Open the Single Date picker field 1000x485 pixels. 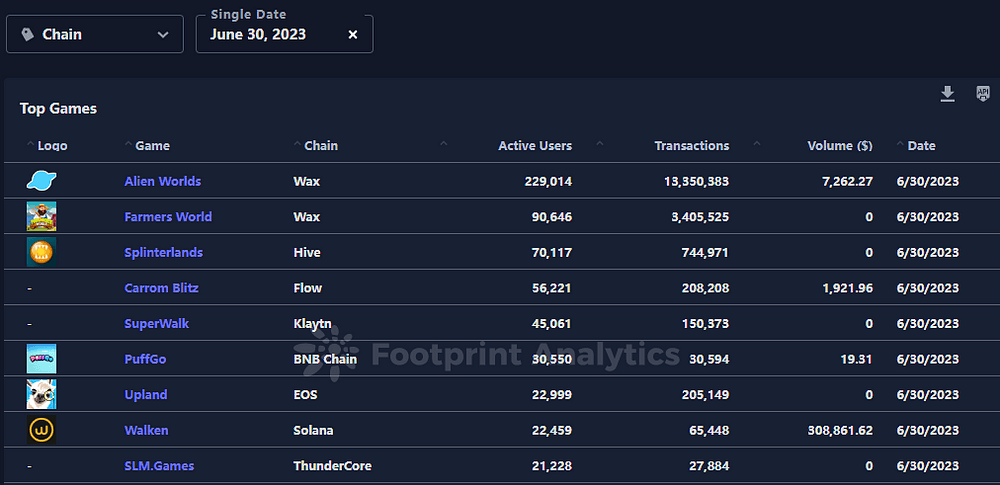(x=284, y=34)
